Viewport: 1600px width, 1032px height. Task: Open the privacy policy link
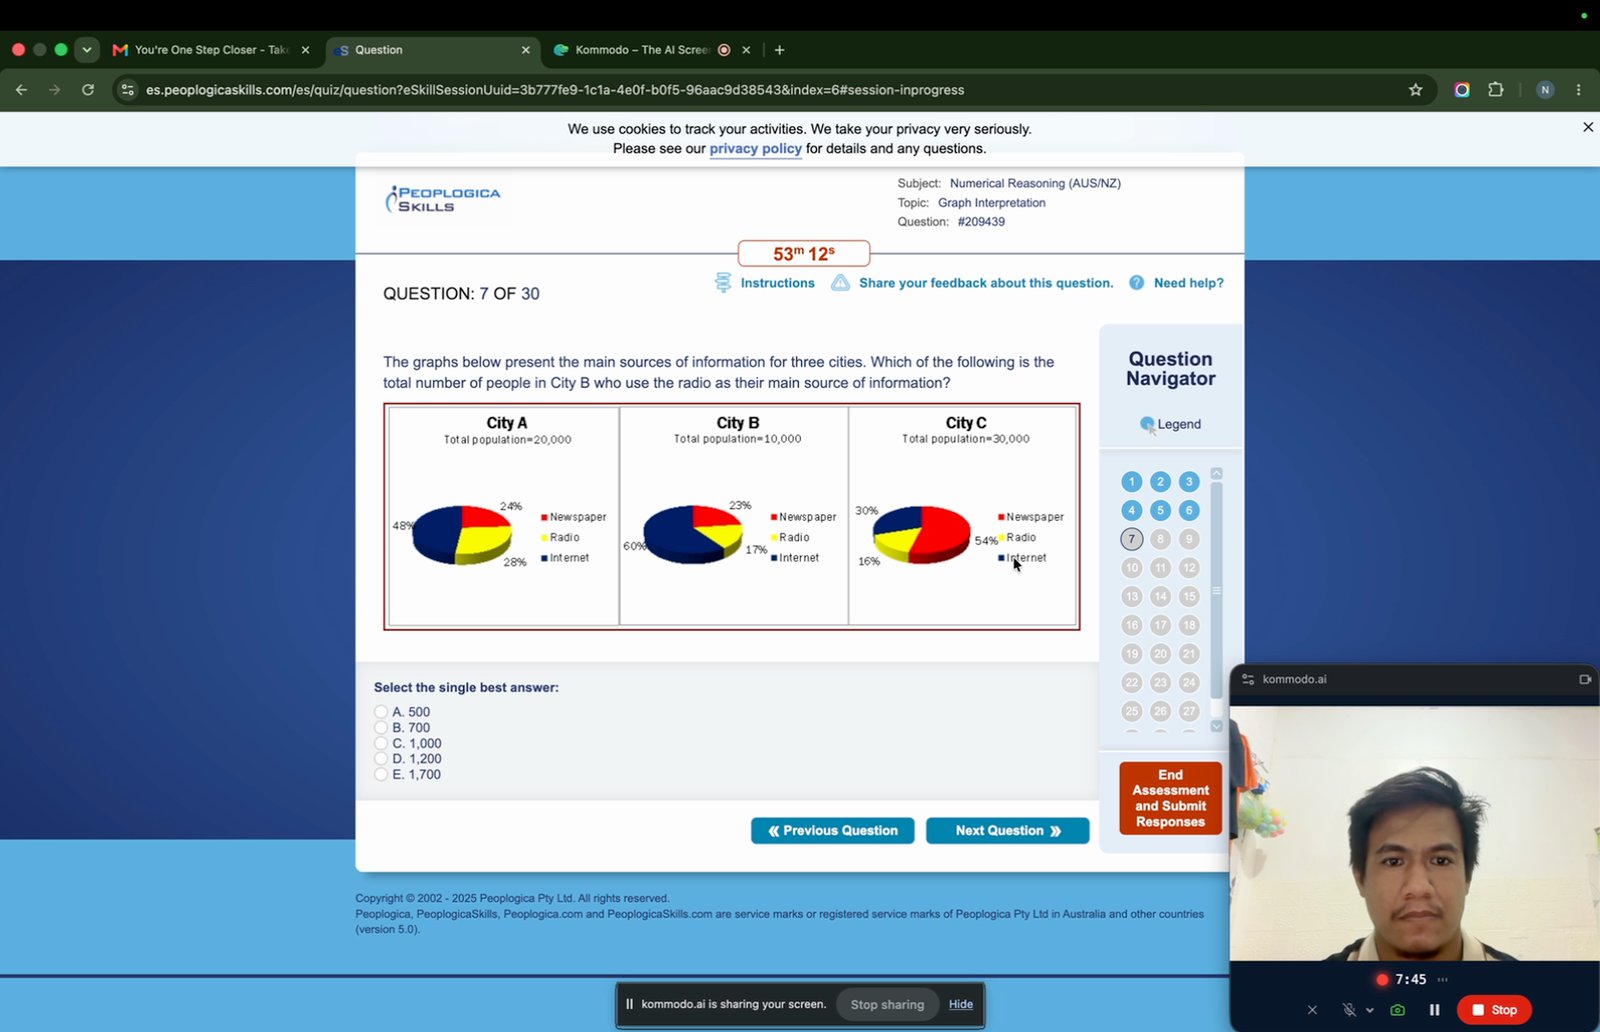coord(755,148)
